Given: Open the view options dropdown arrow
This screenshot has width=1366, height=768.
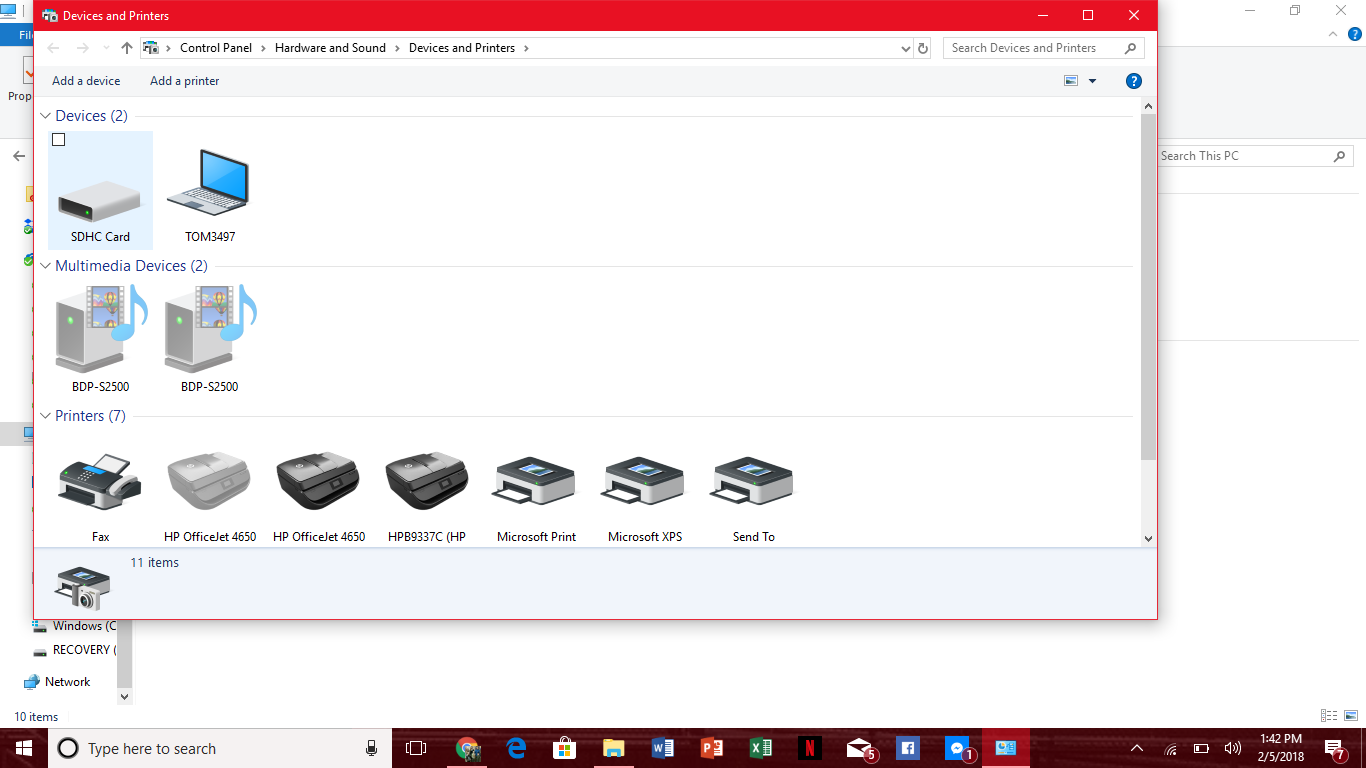Looking at the screenshot, I should pyautogui.click(x=1092, y=81).
